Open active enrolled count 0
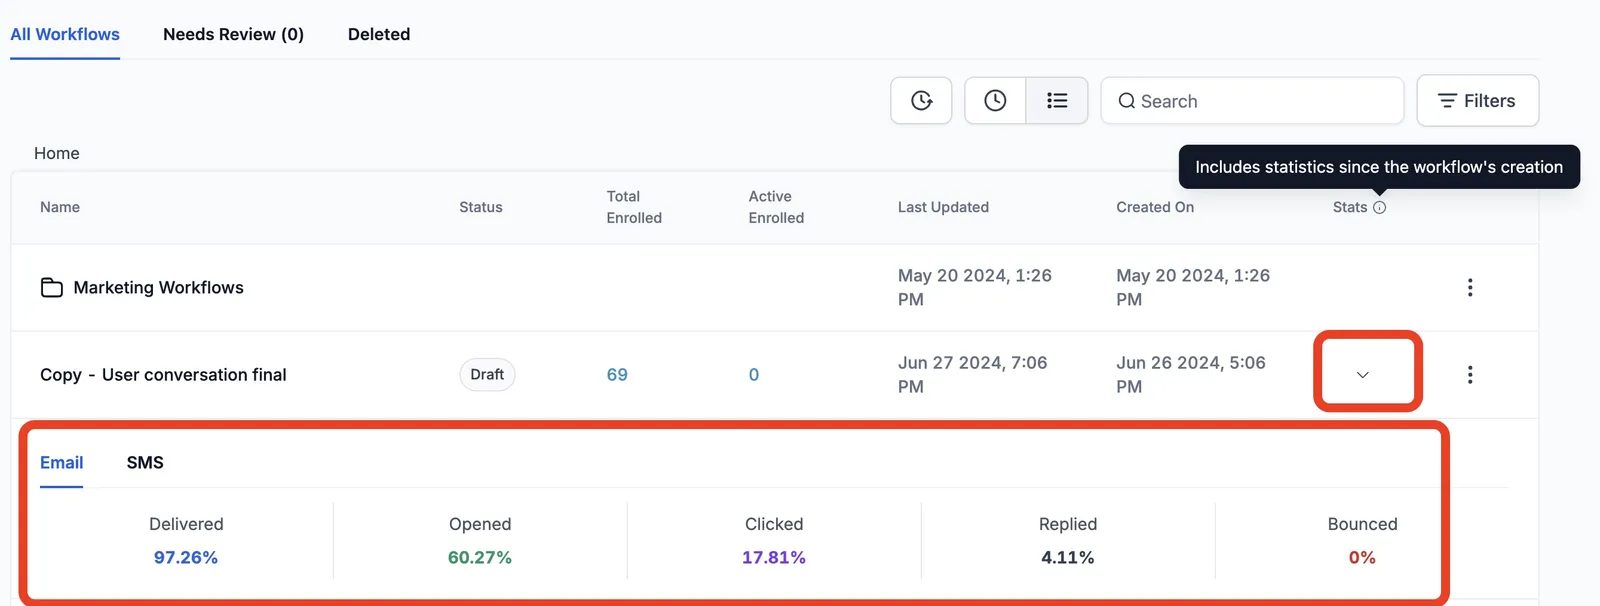 coord(754,375)
